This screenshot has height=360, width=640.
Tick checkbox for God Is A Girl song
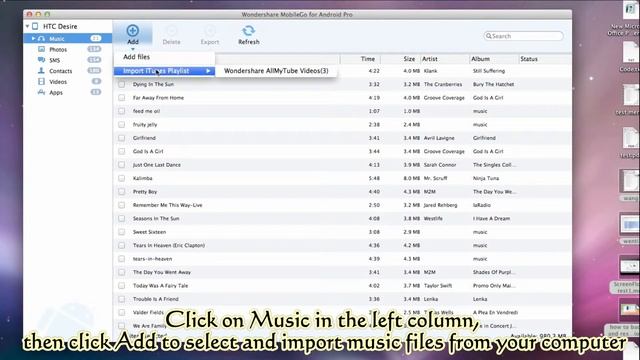tap(122, 151)
